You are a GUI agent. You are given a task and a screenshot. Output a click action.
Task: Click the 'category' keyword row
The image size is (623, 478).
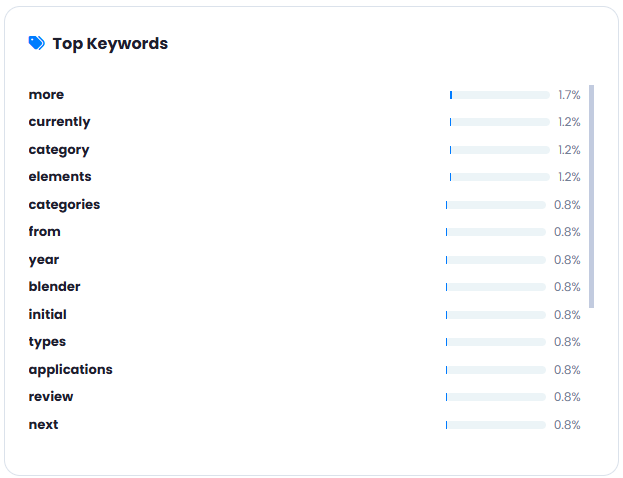pos(304,150)
